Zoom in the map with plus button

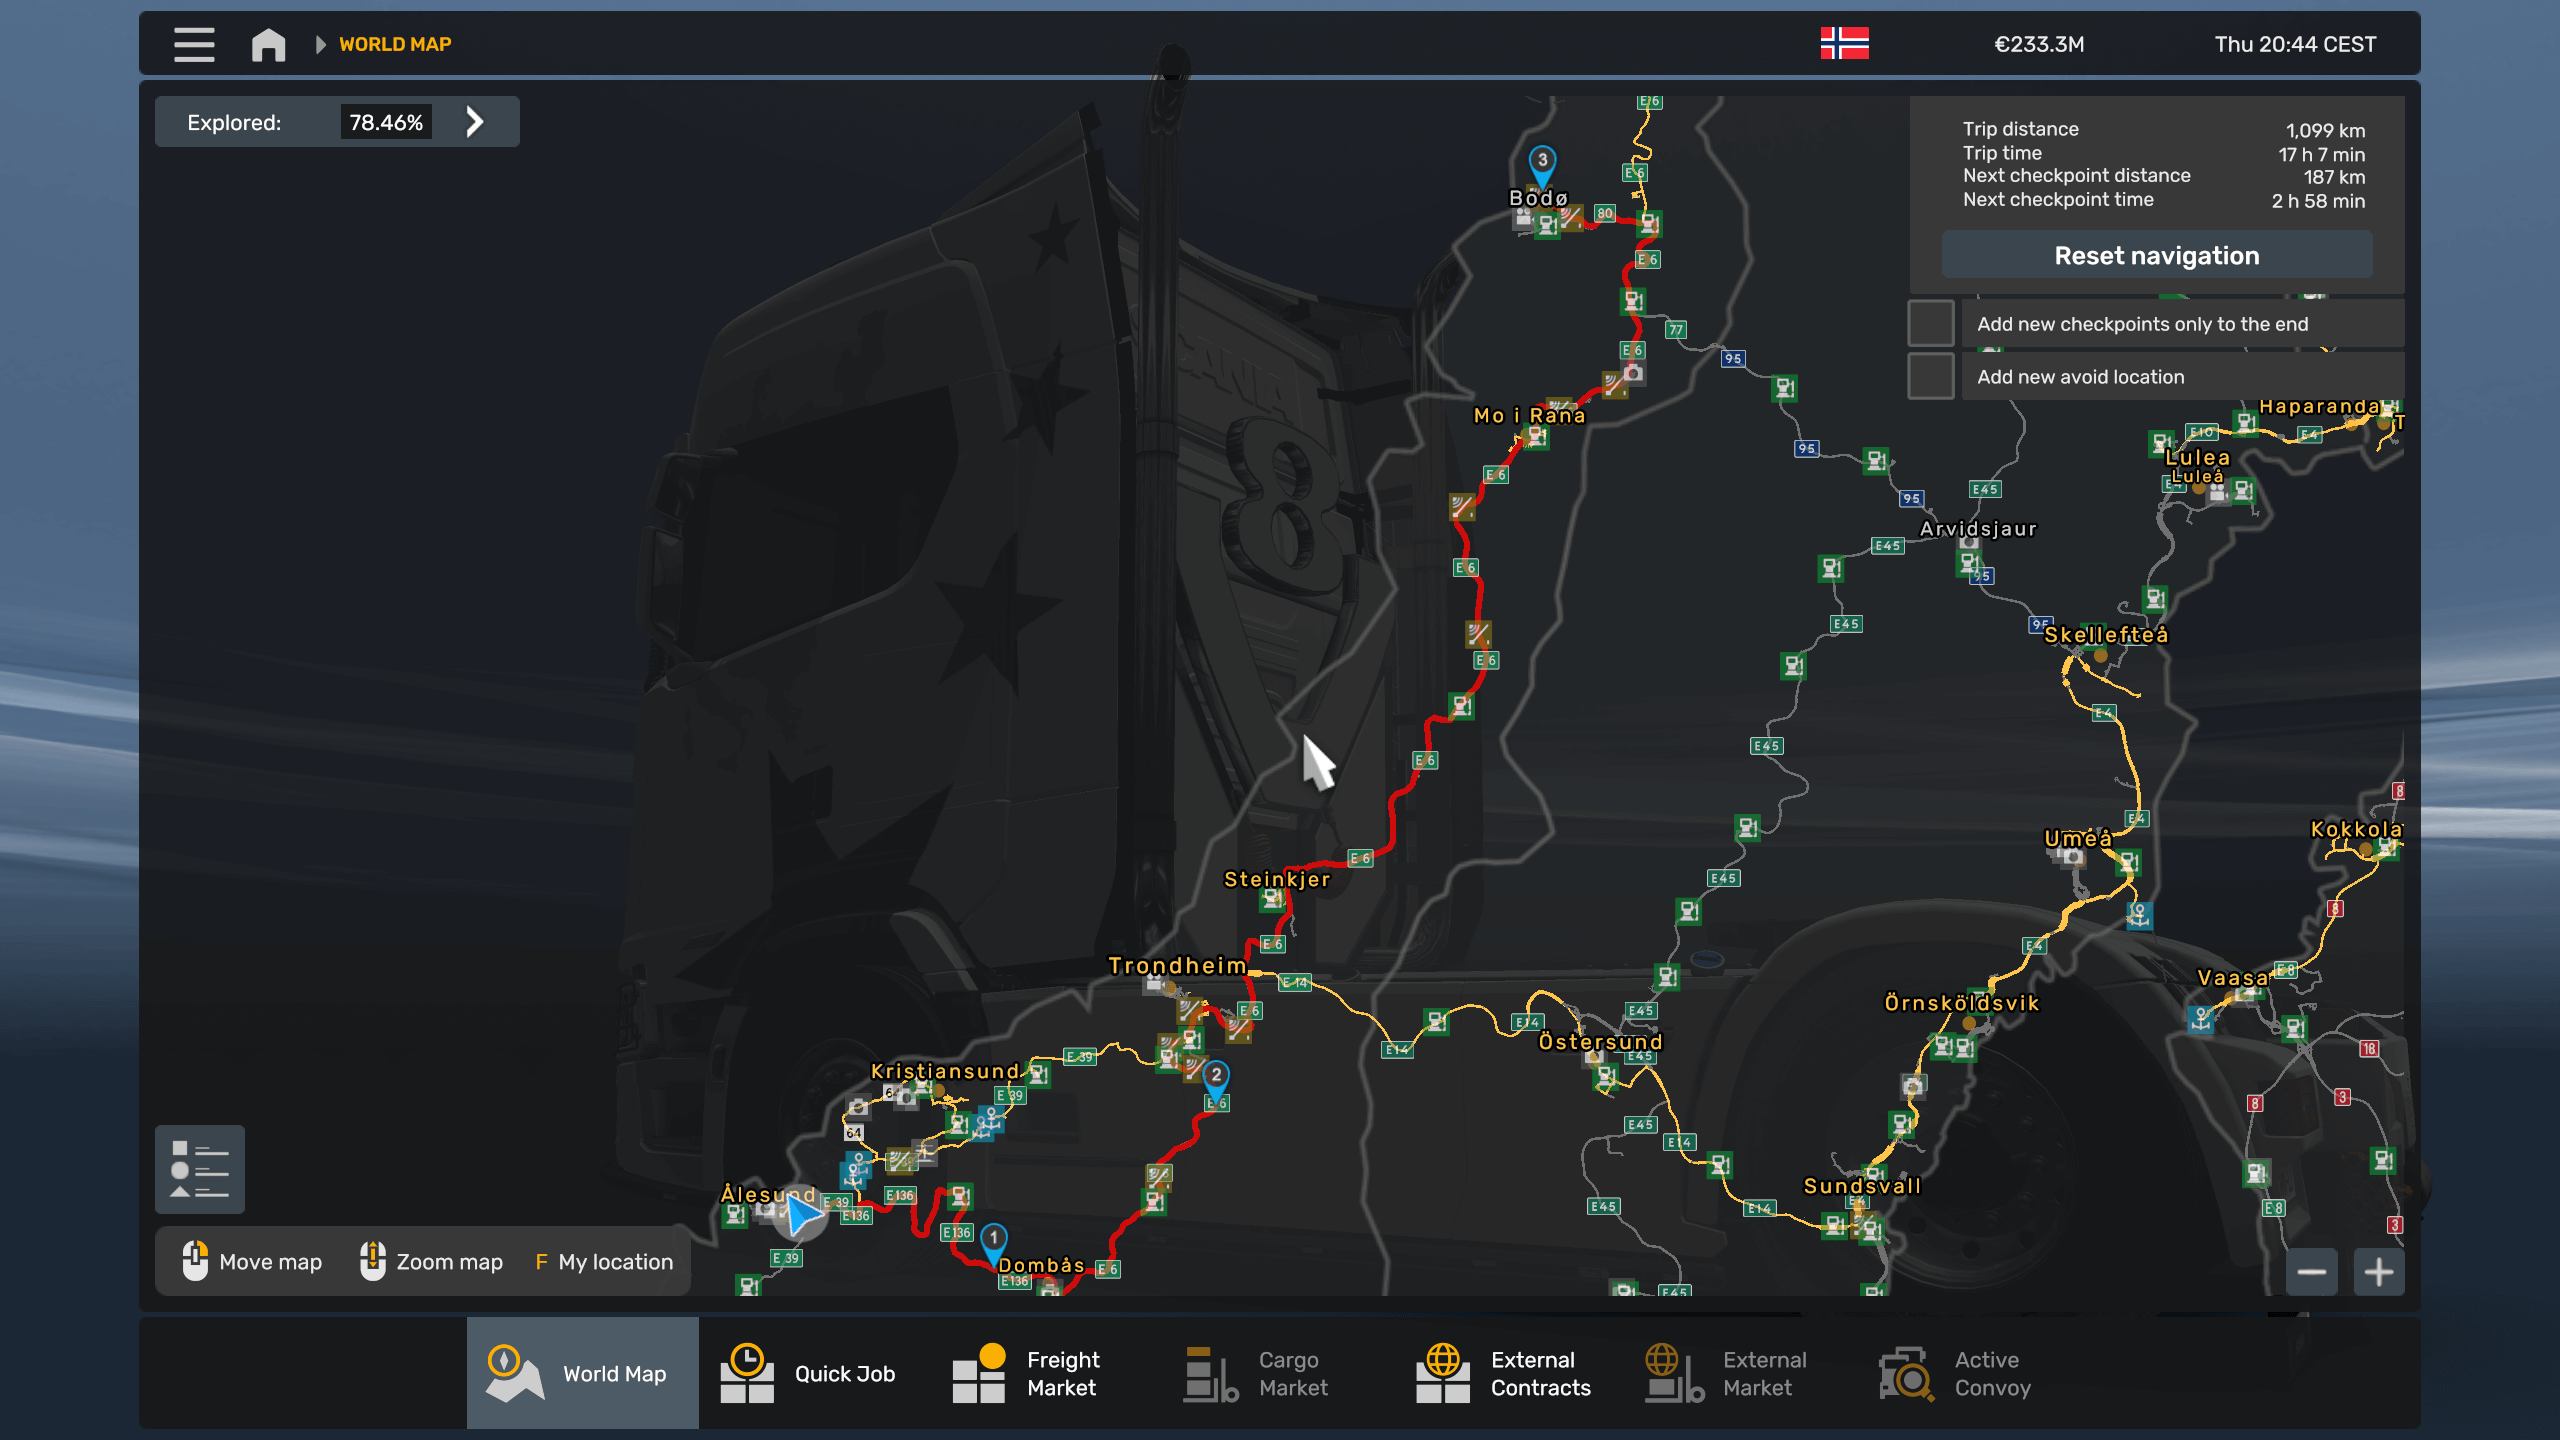(x=2379, y=1272)
